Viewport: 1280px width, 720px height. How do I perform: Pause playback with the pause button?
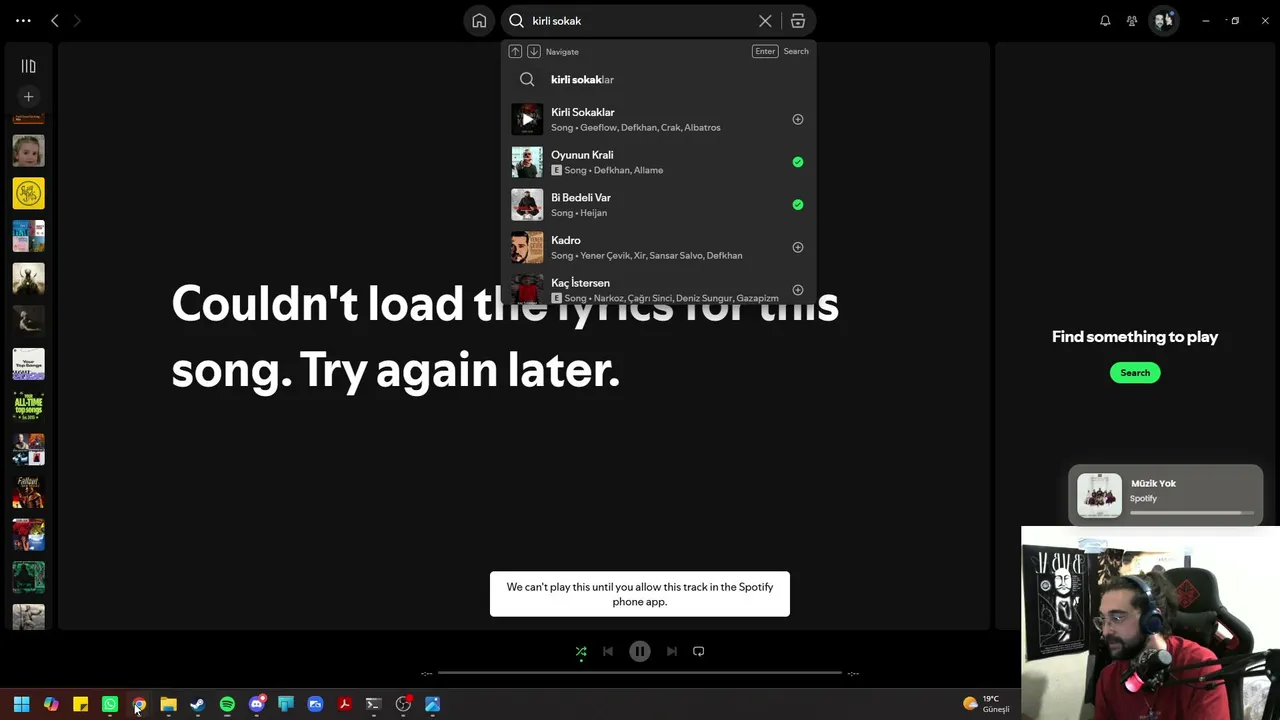tap(640, 651)
